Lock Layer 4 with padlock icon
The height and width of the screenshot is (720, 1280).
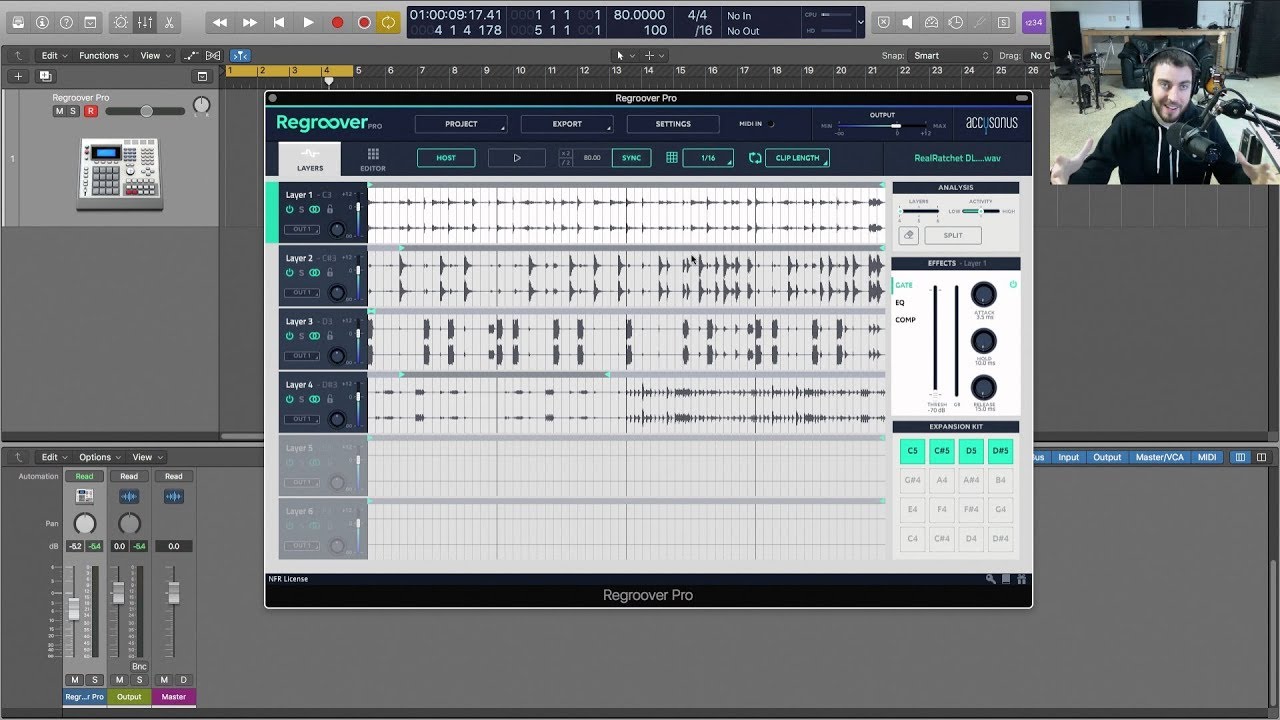[x=330, y=399]
